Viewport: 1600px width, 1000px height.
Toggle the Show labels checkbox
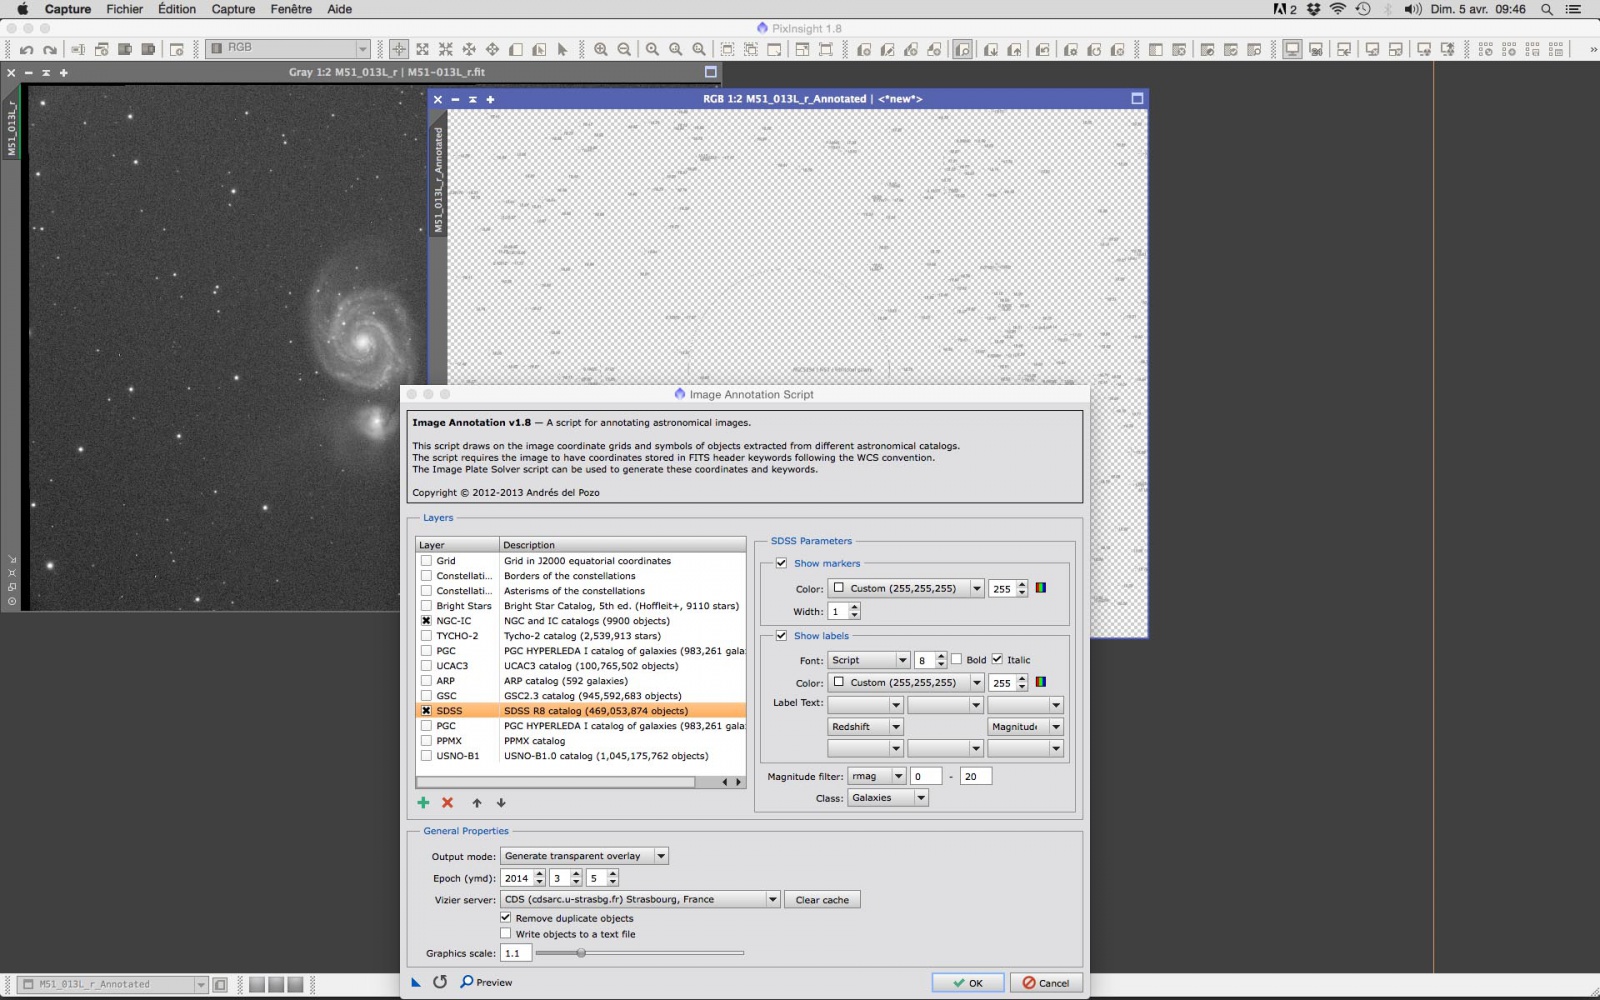(x=781, y=635)
